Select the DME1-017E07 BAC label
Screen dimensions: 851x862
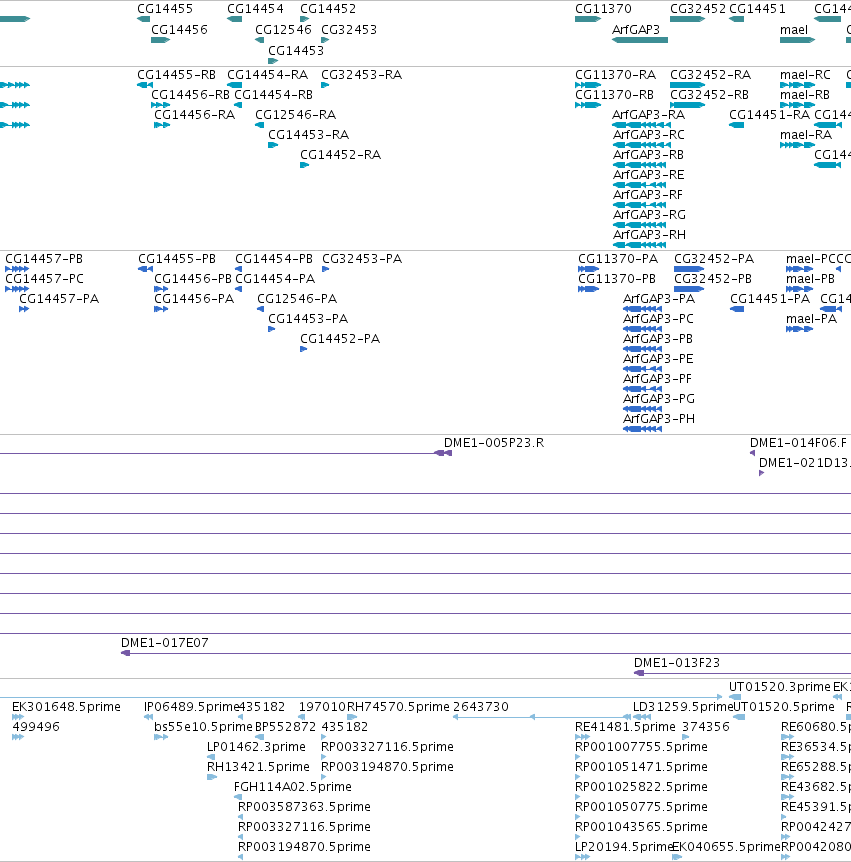coord(164,643)
